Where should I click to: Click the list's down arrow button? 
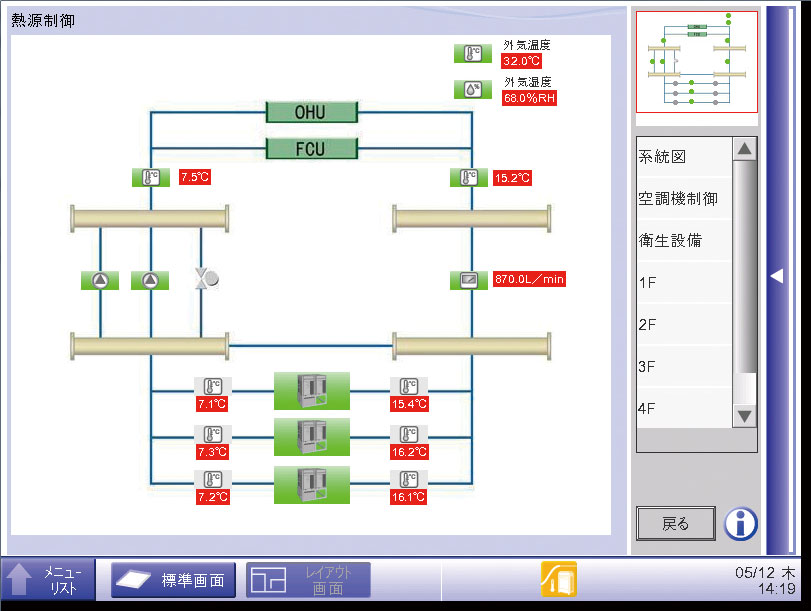tap(744, 415)
